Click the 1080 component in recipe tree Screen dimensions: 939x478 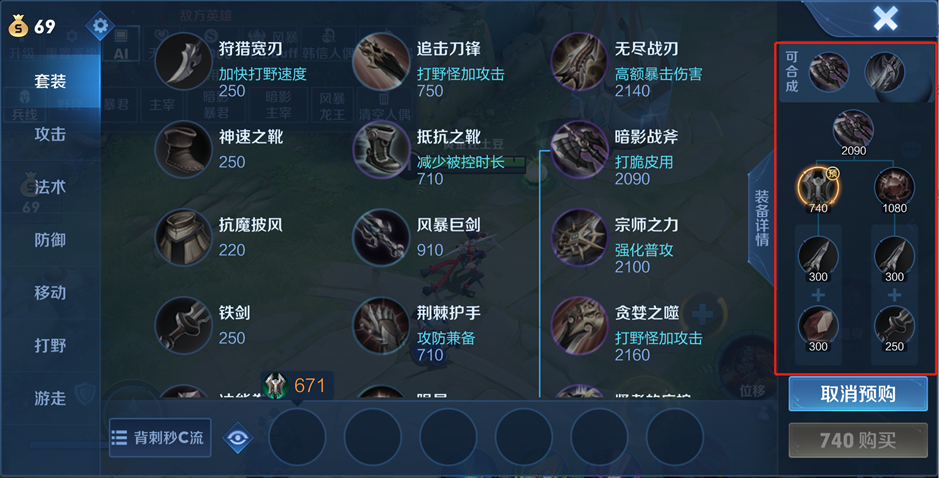(x=895, y=188)
